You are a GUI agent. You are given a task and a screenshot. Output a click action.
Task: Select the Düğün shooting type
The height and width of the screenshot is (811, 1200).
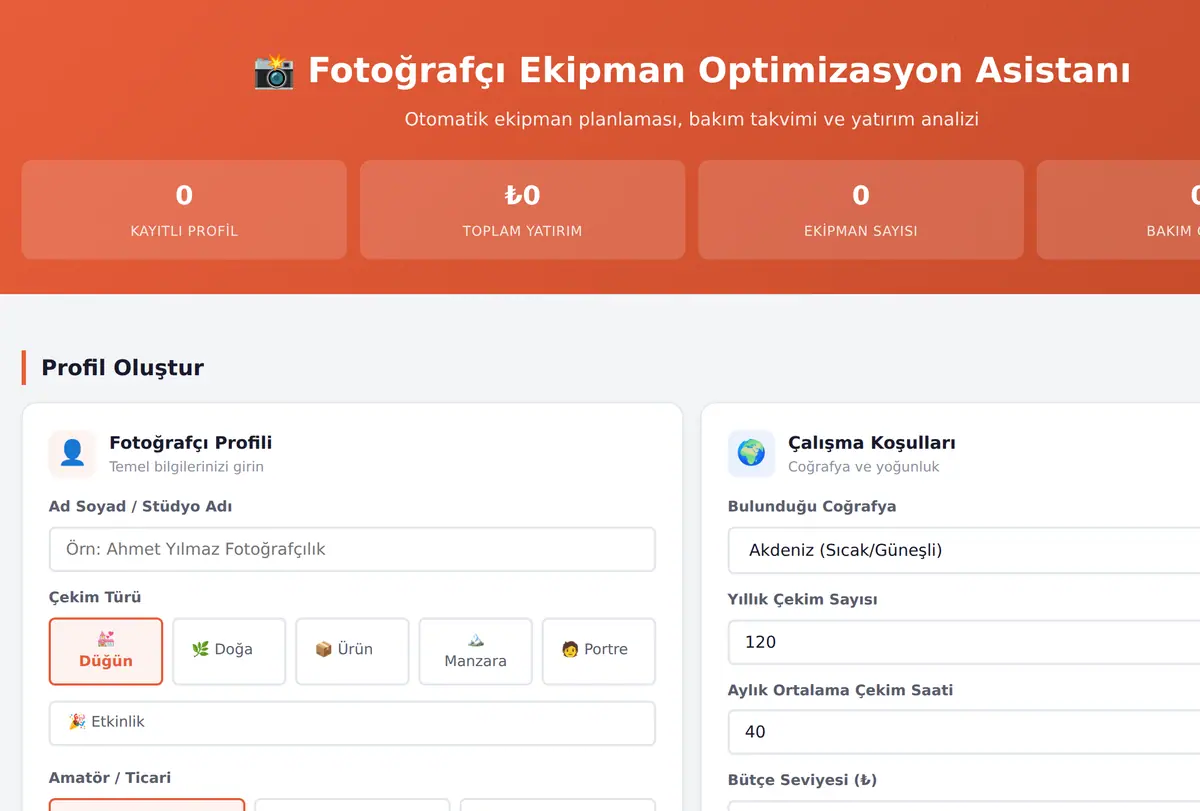106,651
